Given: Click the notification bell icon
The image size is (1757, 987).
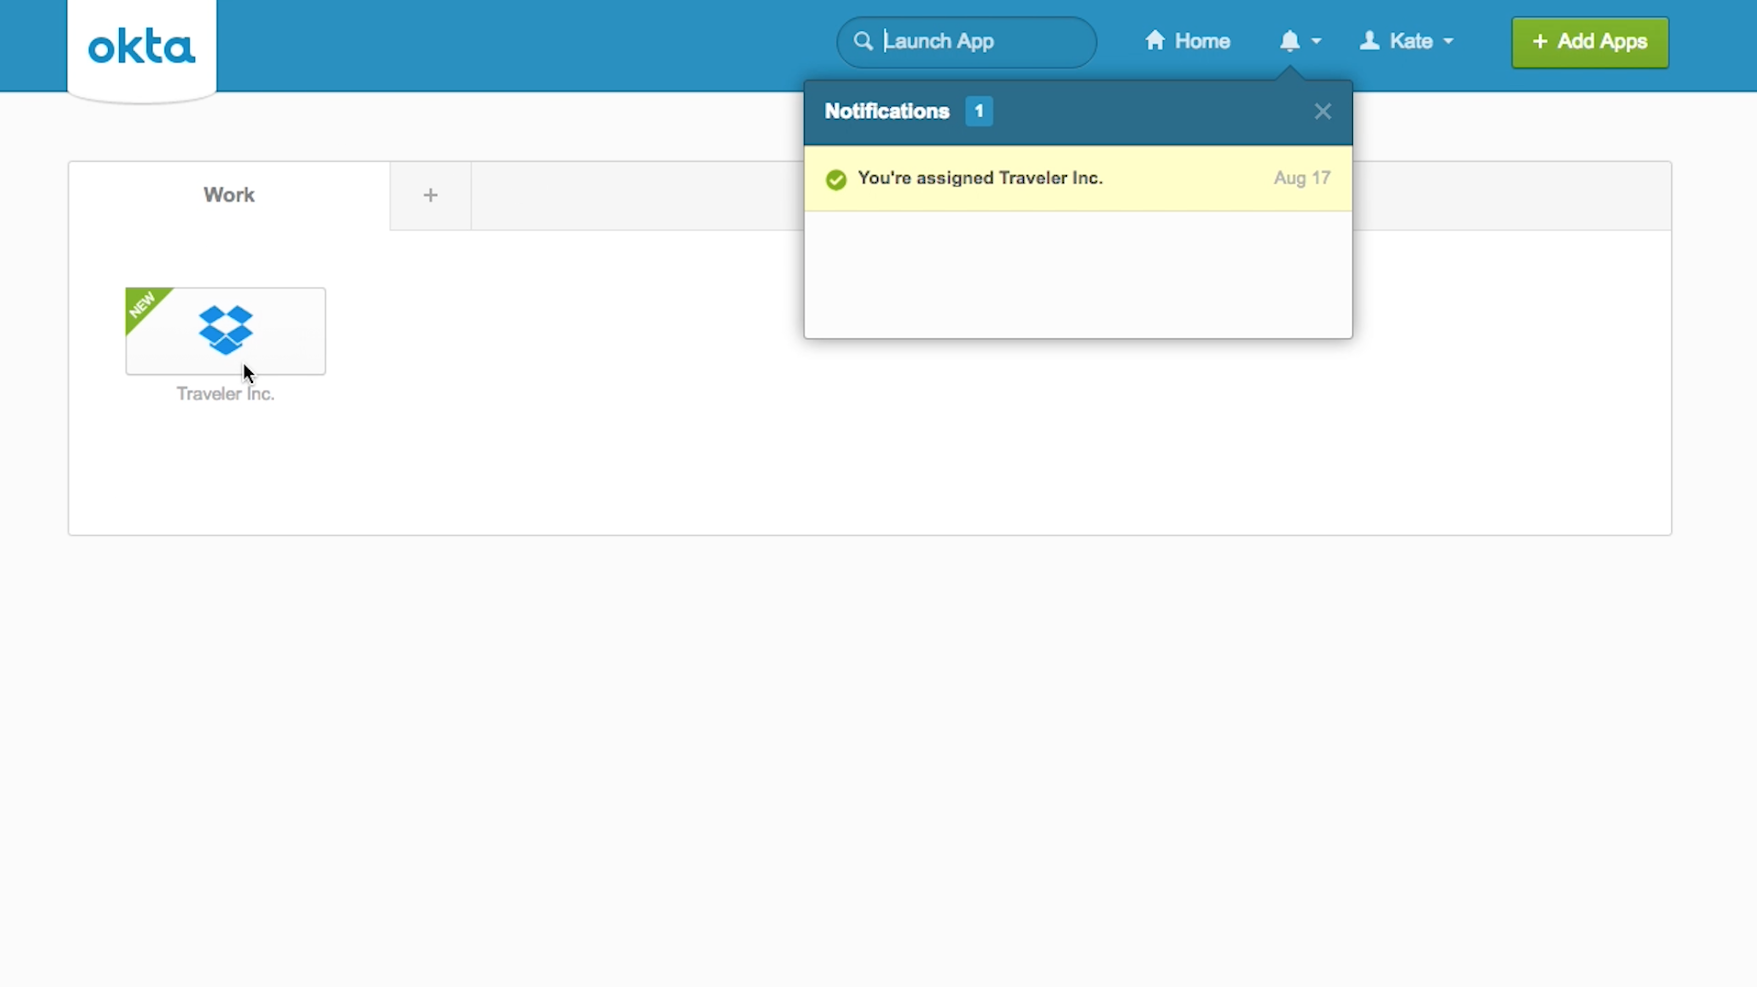Looking at the screenshot, I should point(1289,41).
